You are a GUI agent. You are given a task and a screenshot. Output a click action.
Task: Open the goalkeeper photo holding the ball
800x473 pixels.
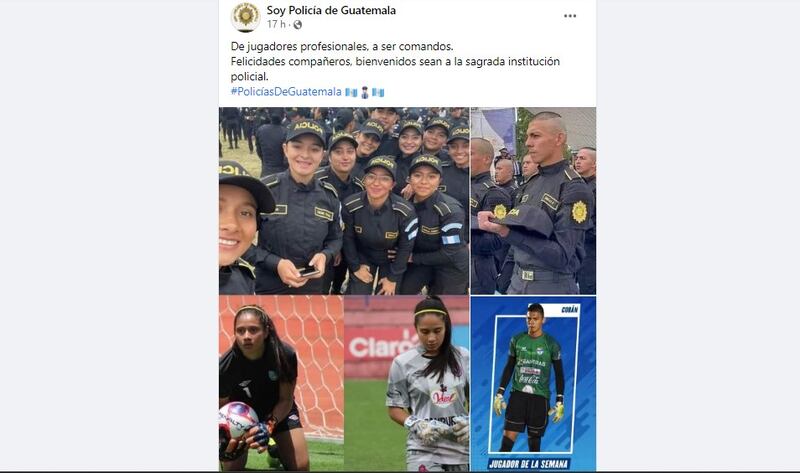281,383
